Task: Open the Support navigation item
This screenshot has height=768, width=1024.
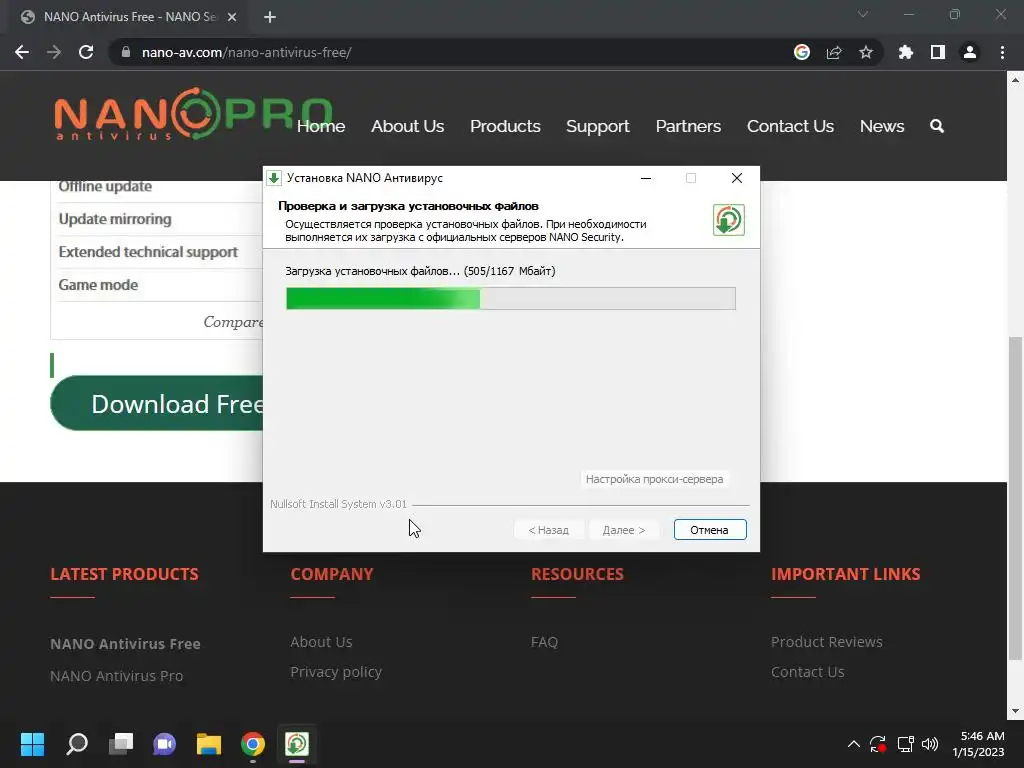Action: click(x=598, y=126)
